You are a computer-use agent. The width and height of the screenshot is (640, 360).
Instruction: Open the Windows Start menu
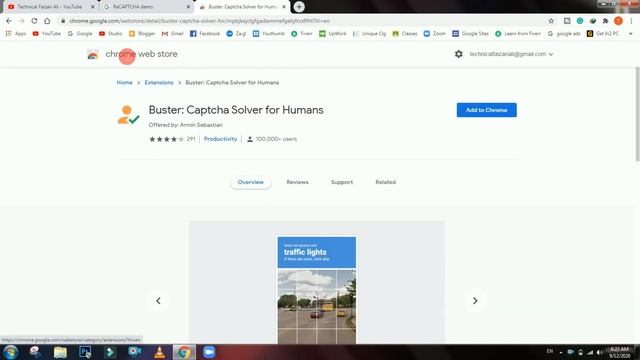pos(11,352)
